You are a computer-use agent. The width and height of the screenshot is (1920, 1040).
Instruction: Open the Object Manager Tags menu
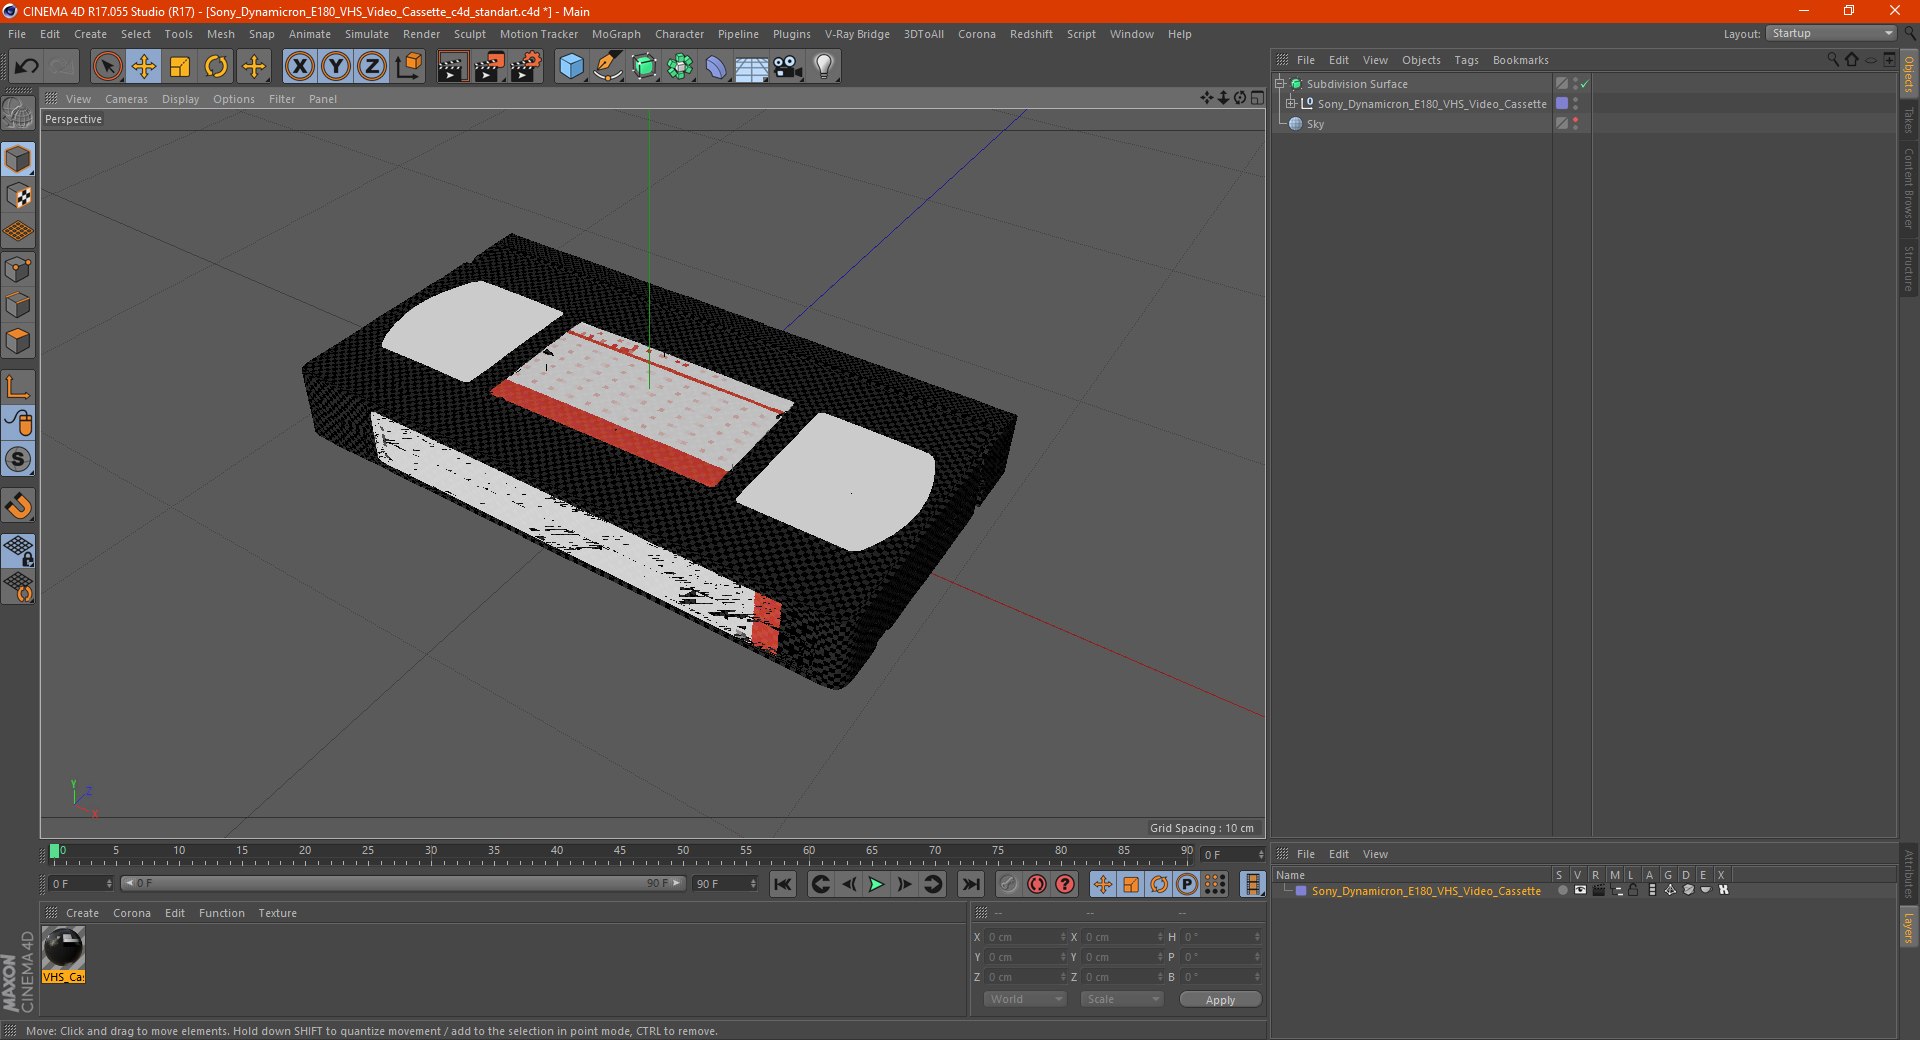click(1466, 60)
